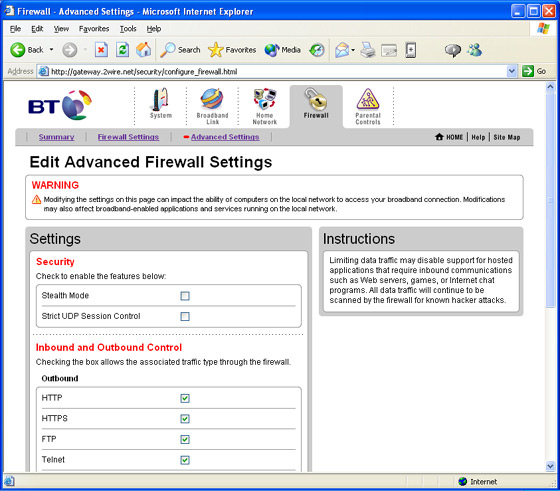
Task: Open the Site Map link
Action: [507, 137]
